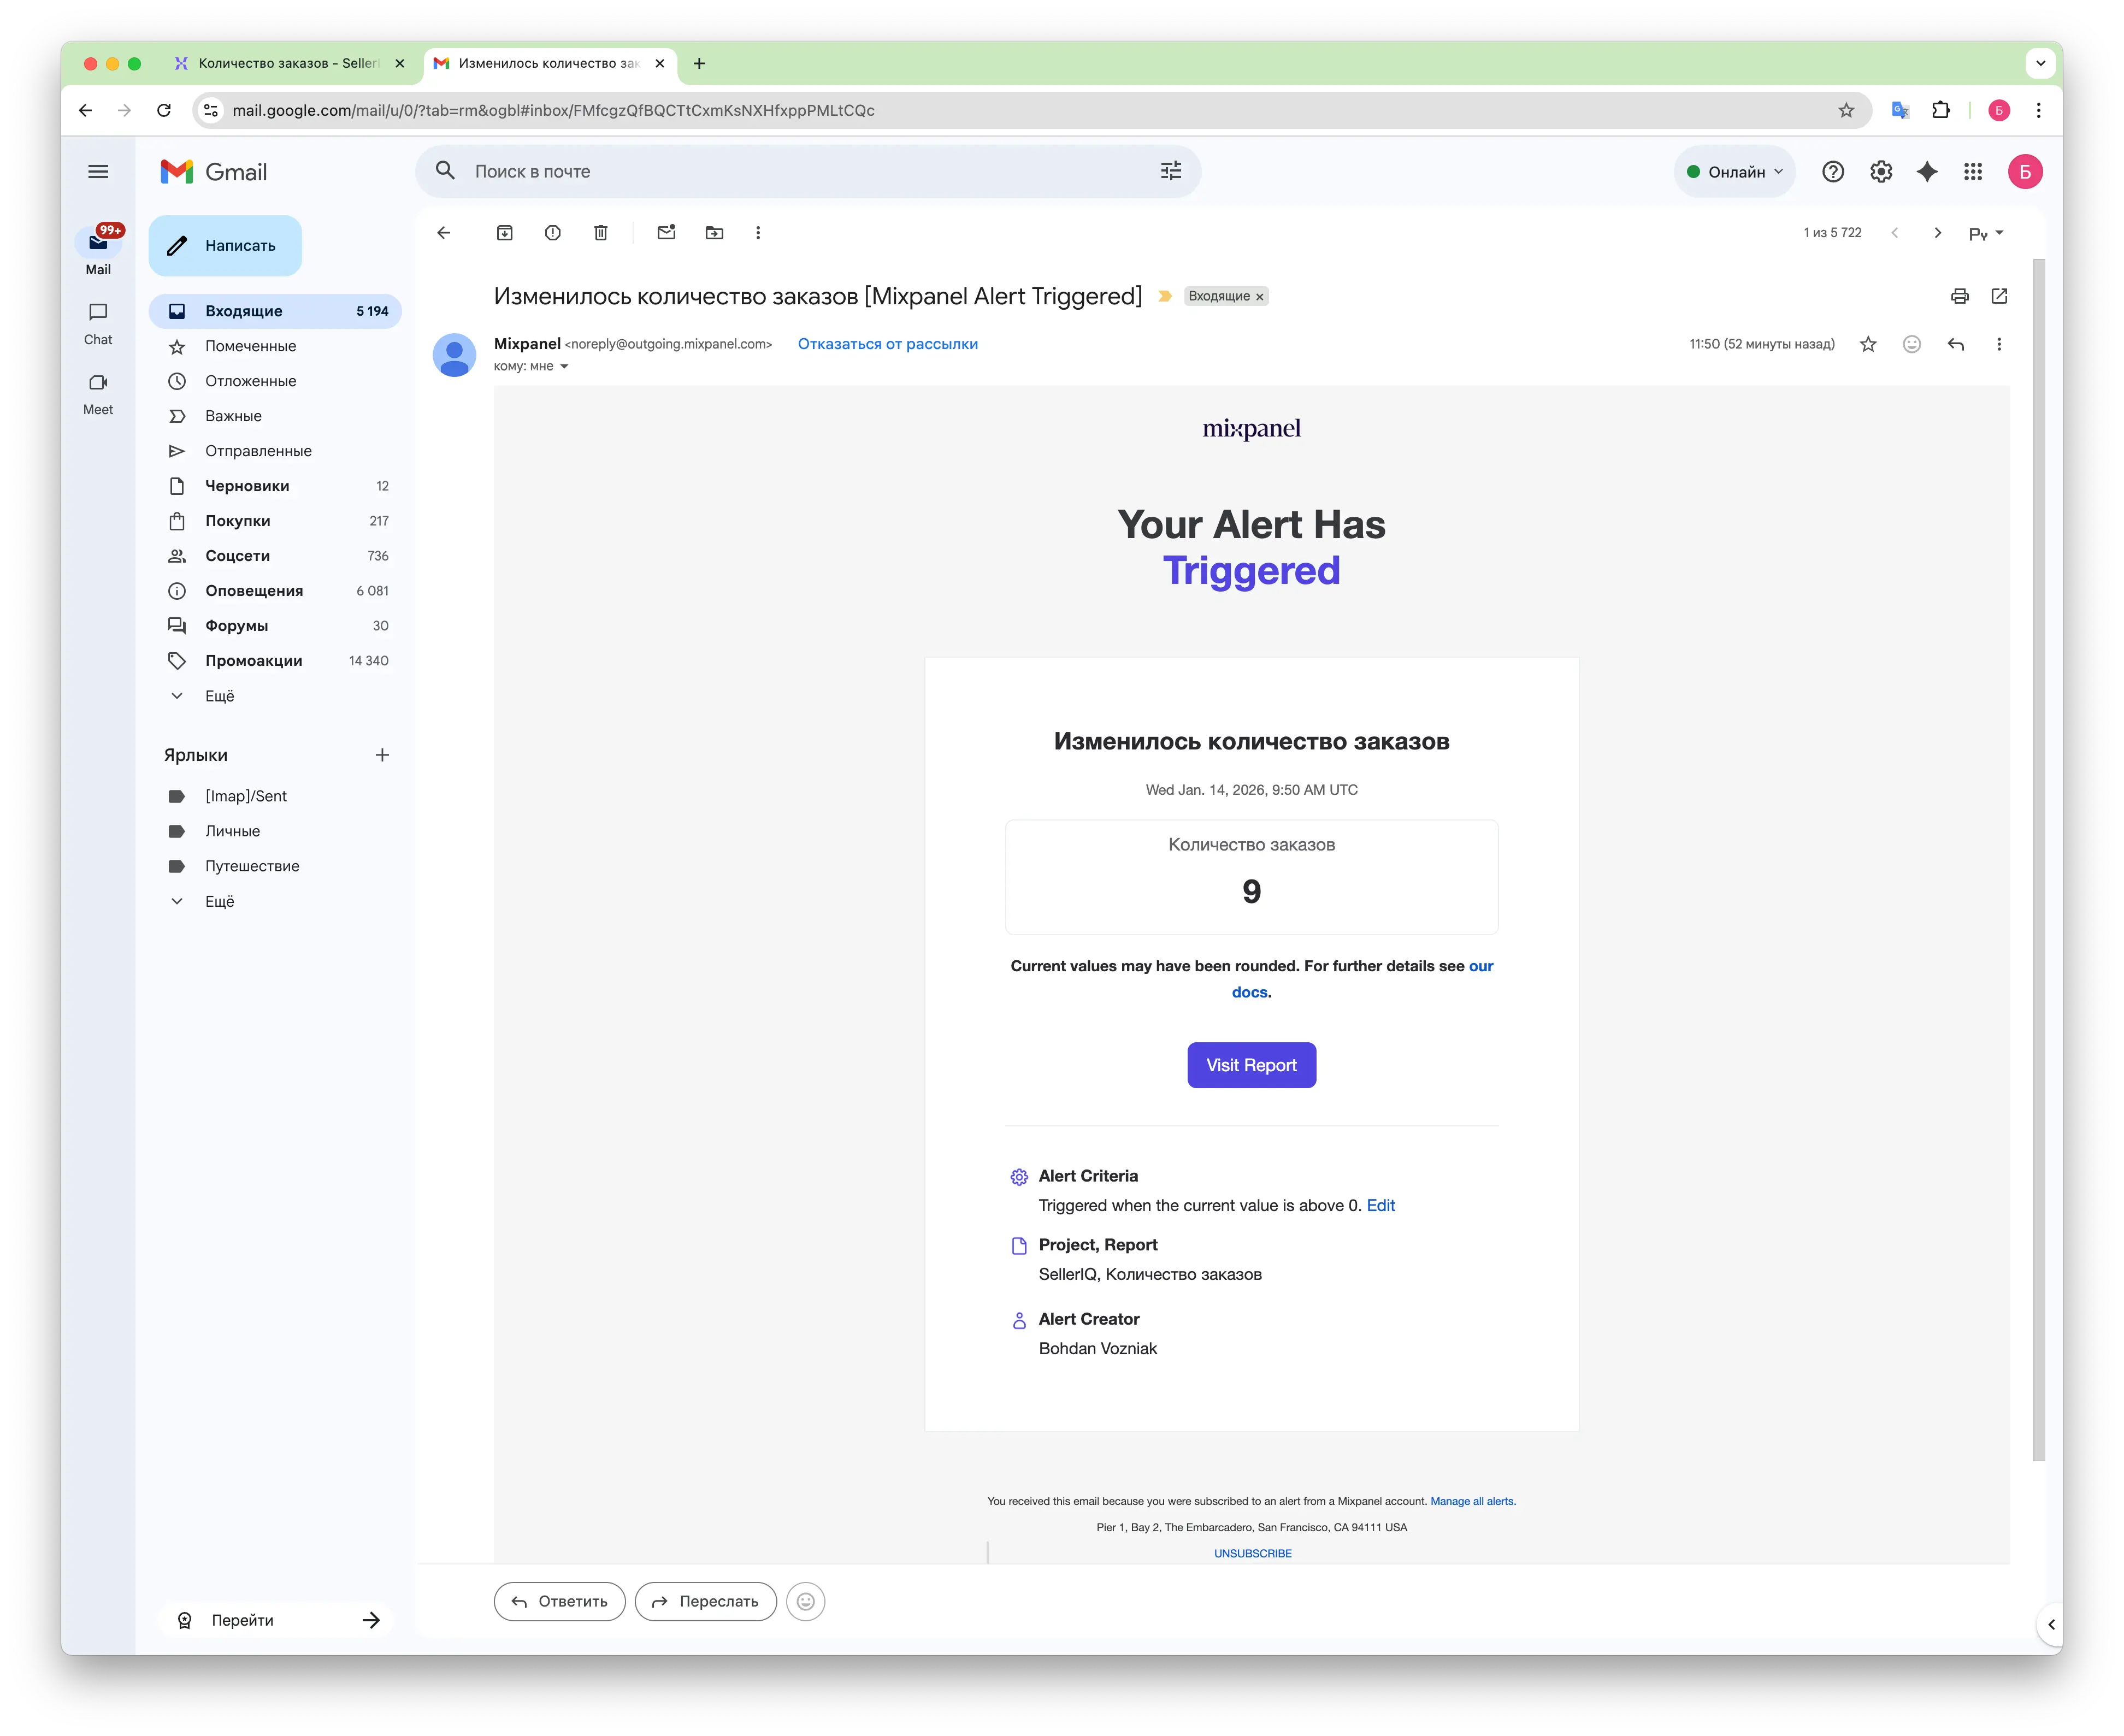Open the Gemini sparkle icon
Image resolution: width=2124 pixels, height=1736 pixels.
(1927, 172)
